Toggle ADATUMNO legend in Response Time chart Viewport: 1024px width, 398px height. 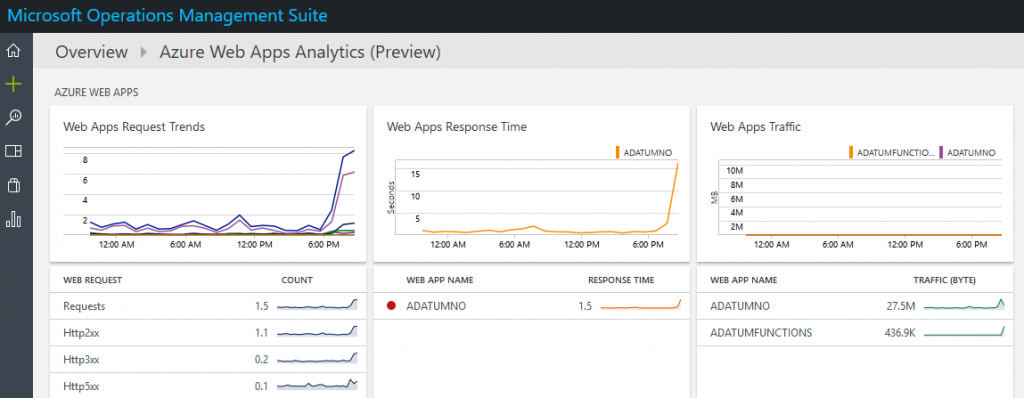click(644, 152)
